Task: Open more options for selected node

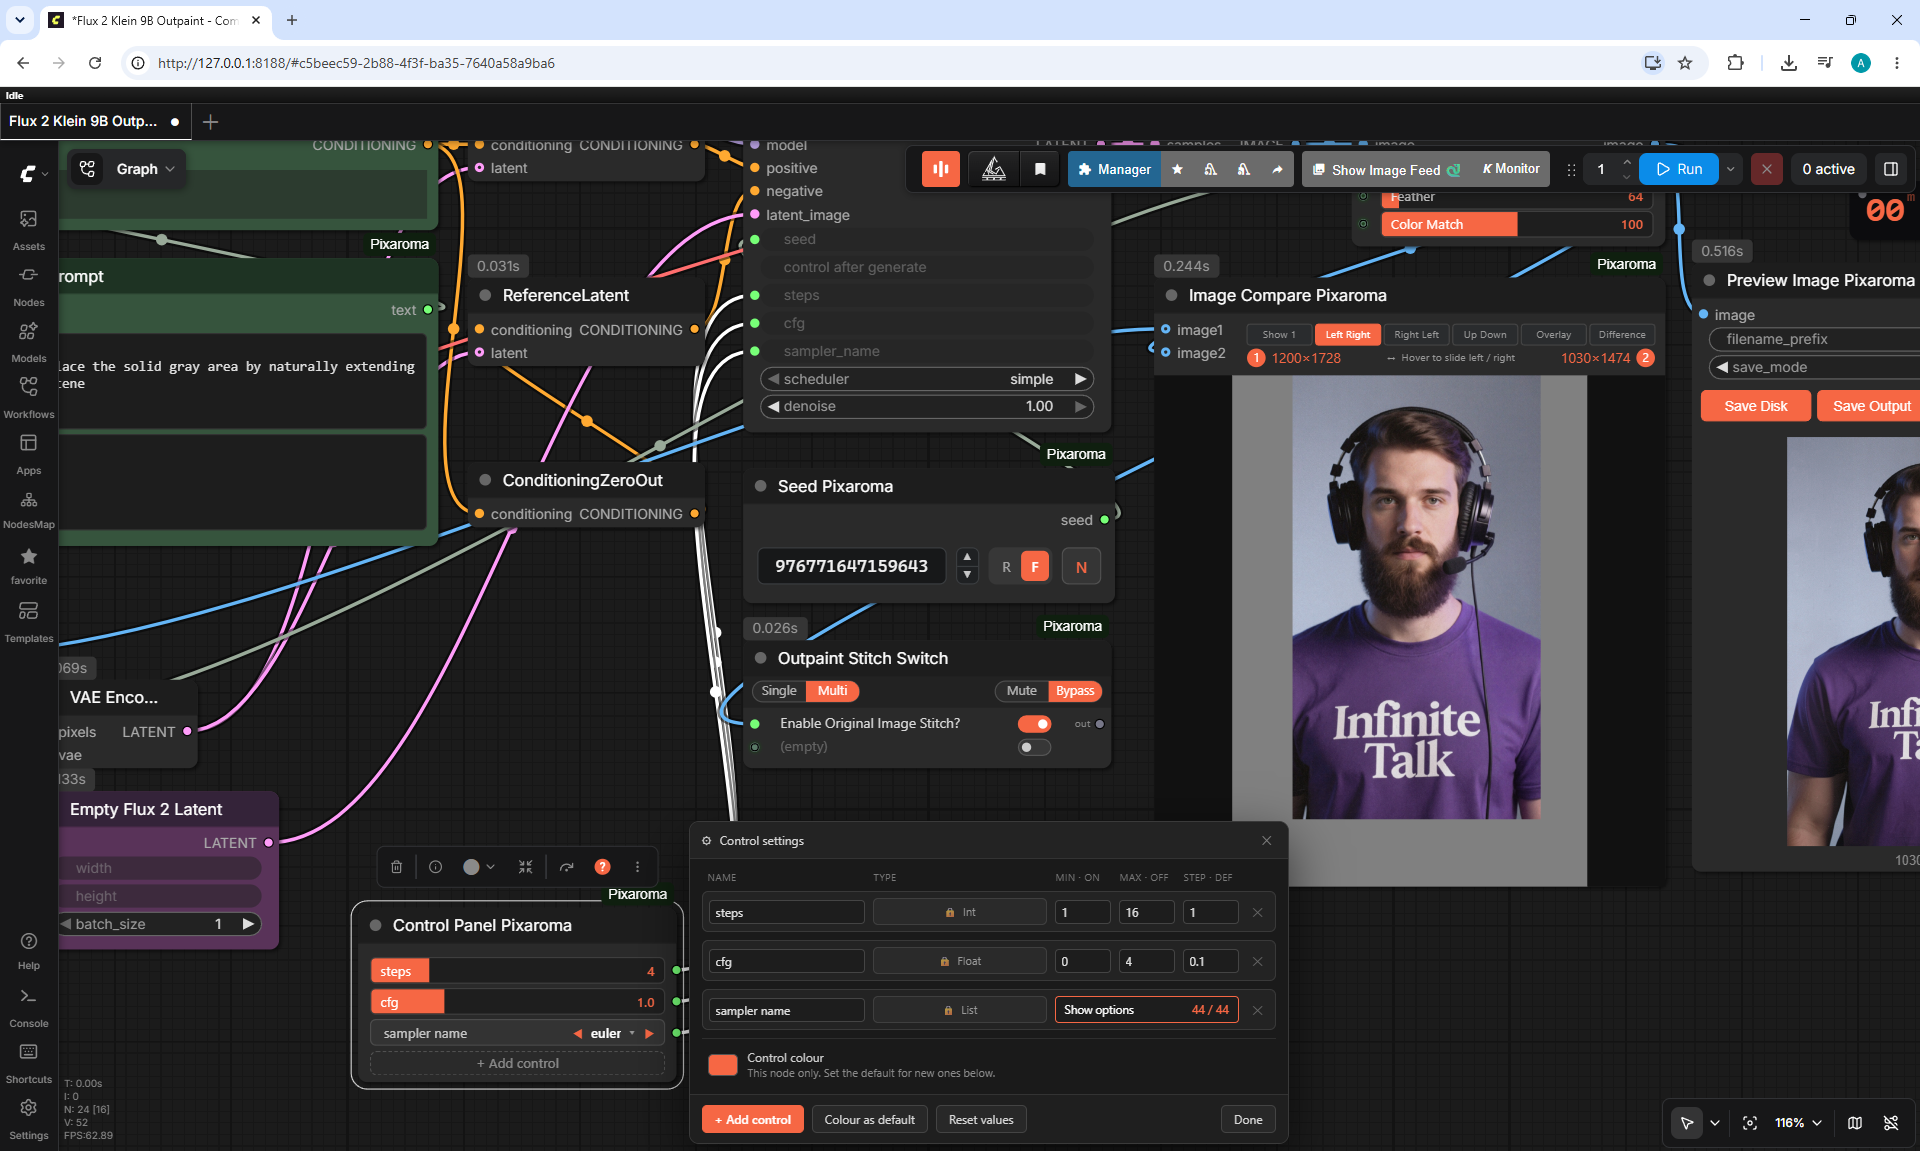Action: pyautogui.click(x=637, y=867)
